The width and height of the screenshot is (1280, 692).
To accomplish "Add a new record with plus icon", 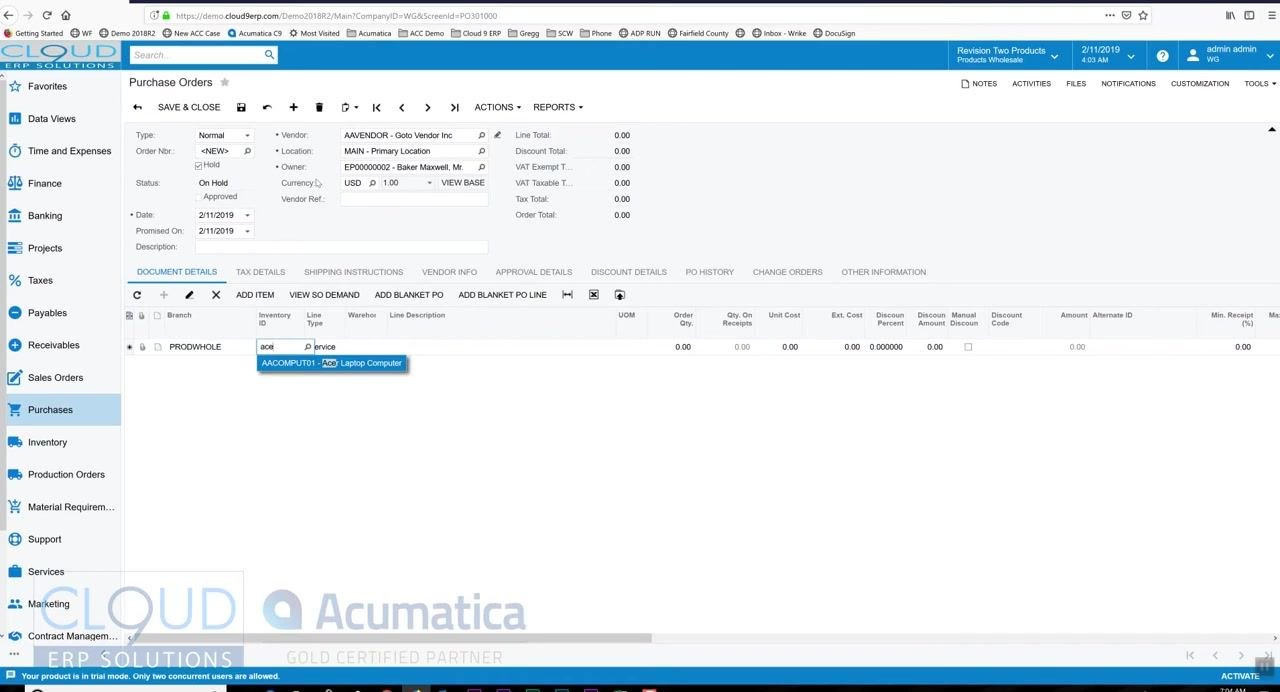I will coord(293,107).
